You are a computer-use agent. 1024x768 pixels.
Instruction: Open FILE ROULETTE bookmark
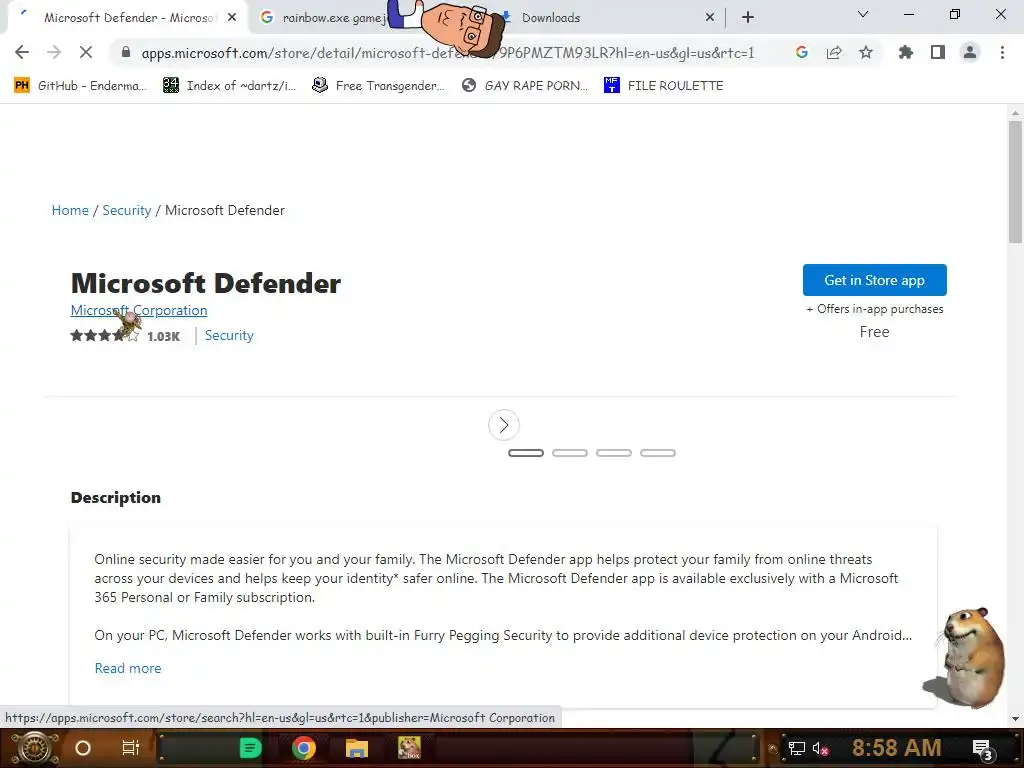[664, 86]
